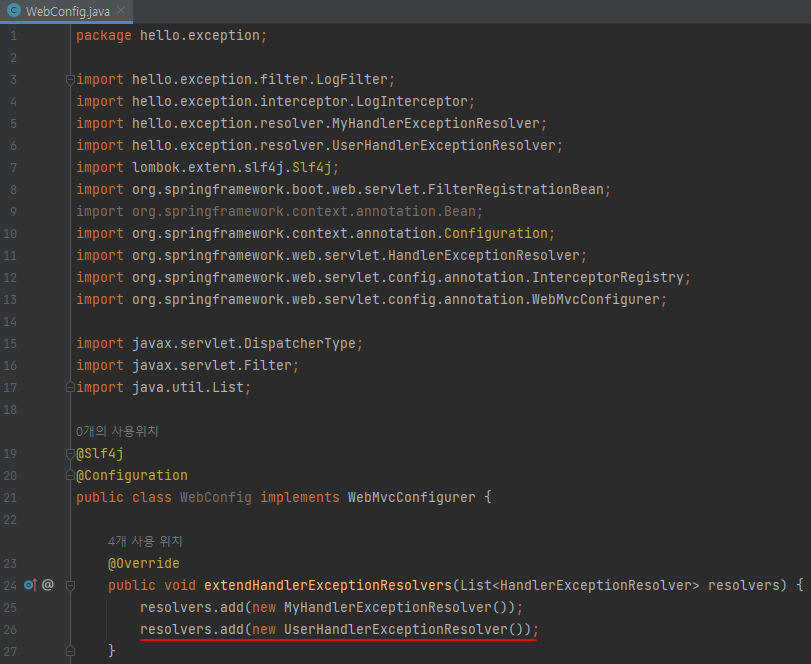Click the 'resolvers' parameter name on line 24
Image resolution: width=811 pixels, height=664 pixels.
click(743, 585)
